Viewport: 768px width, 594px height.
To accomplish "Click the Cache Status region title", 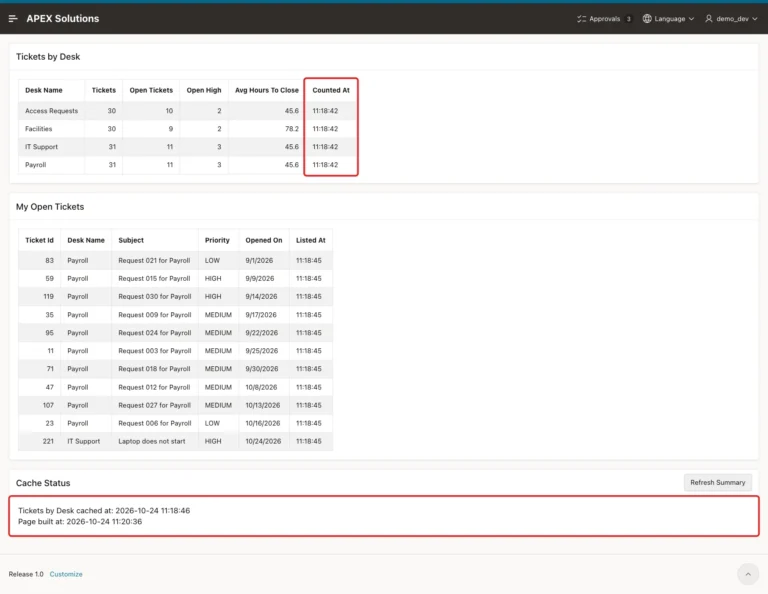I will point(43,483).
